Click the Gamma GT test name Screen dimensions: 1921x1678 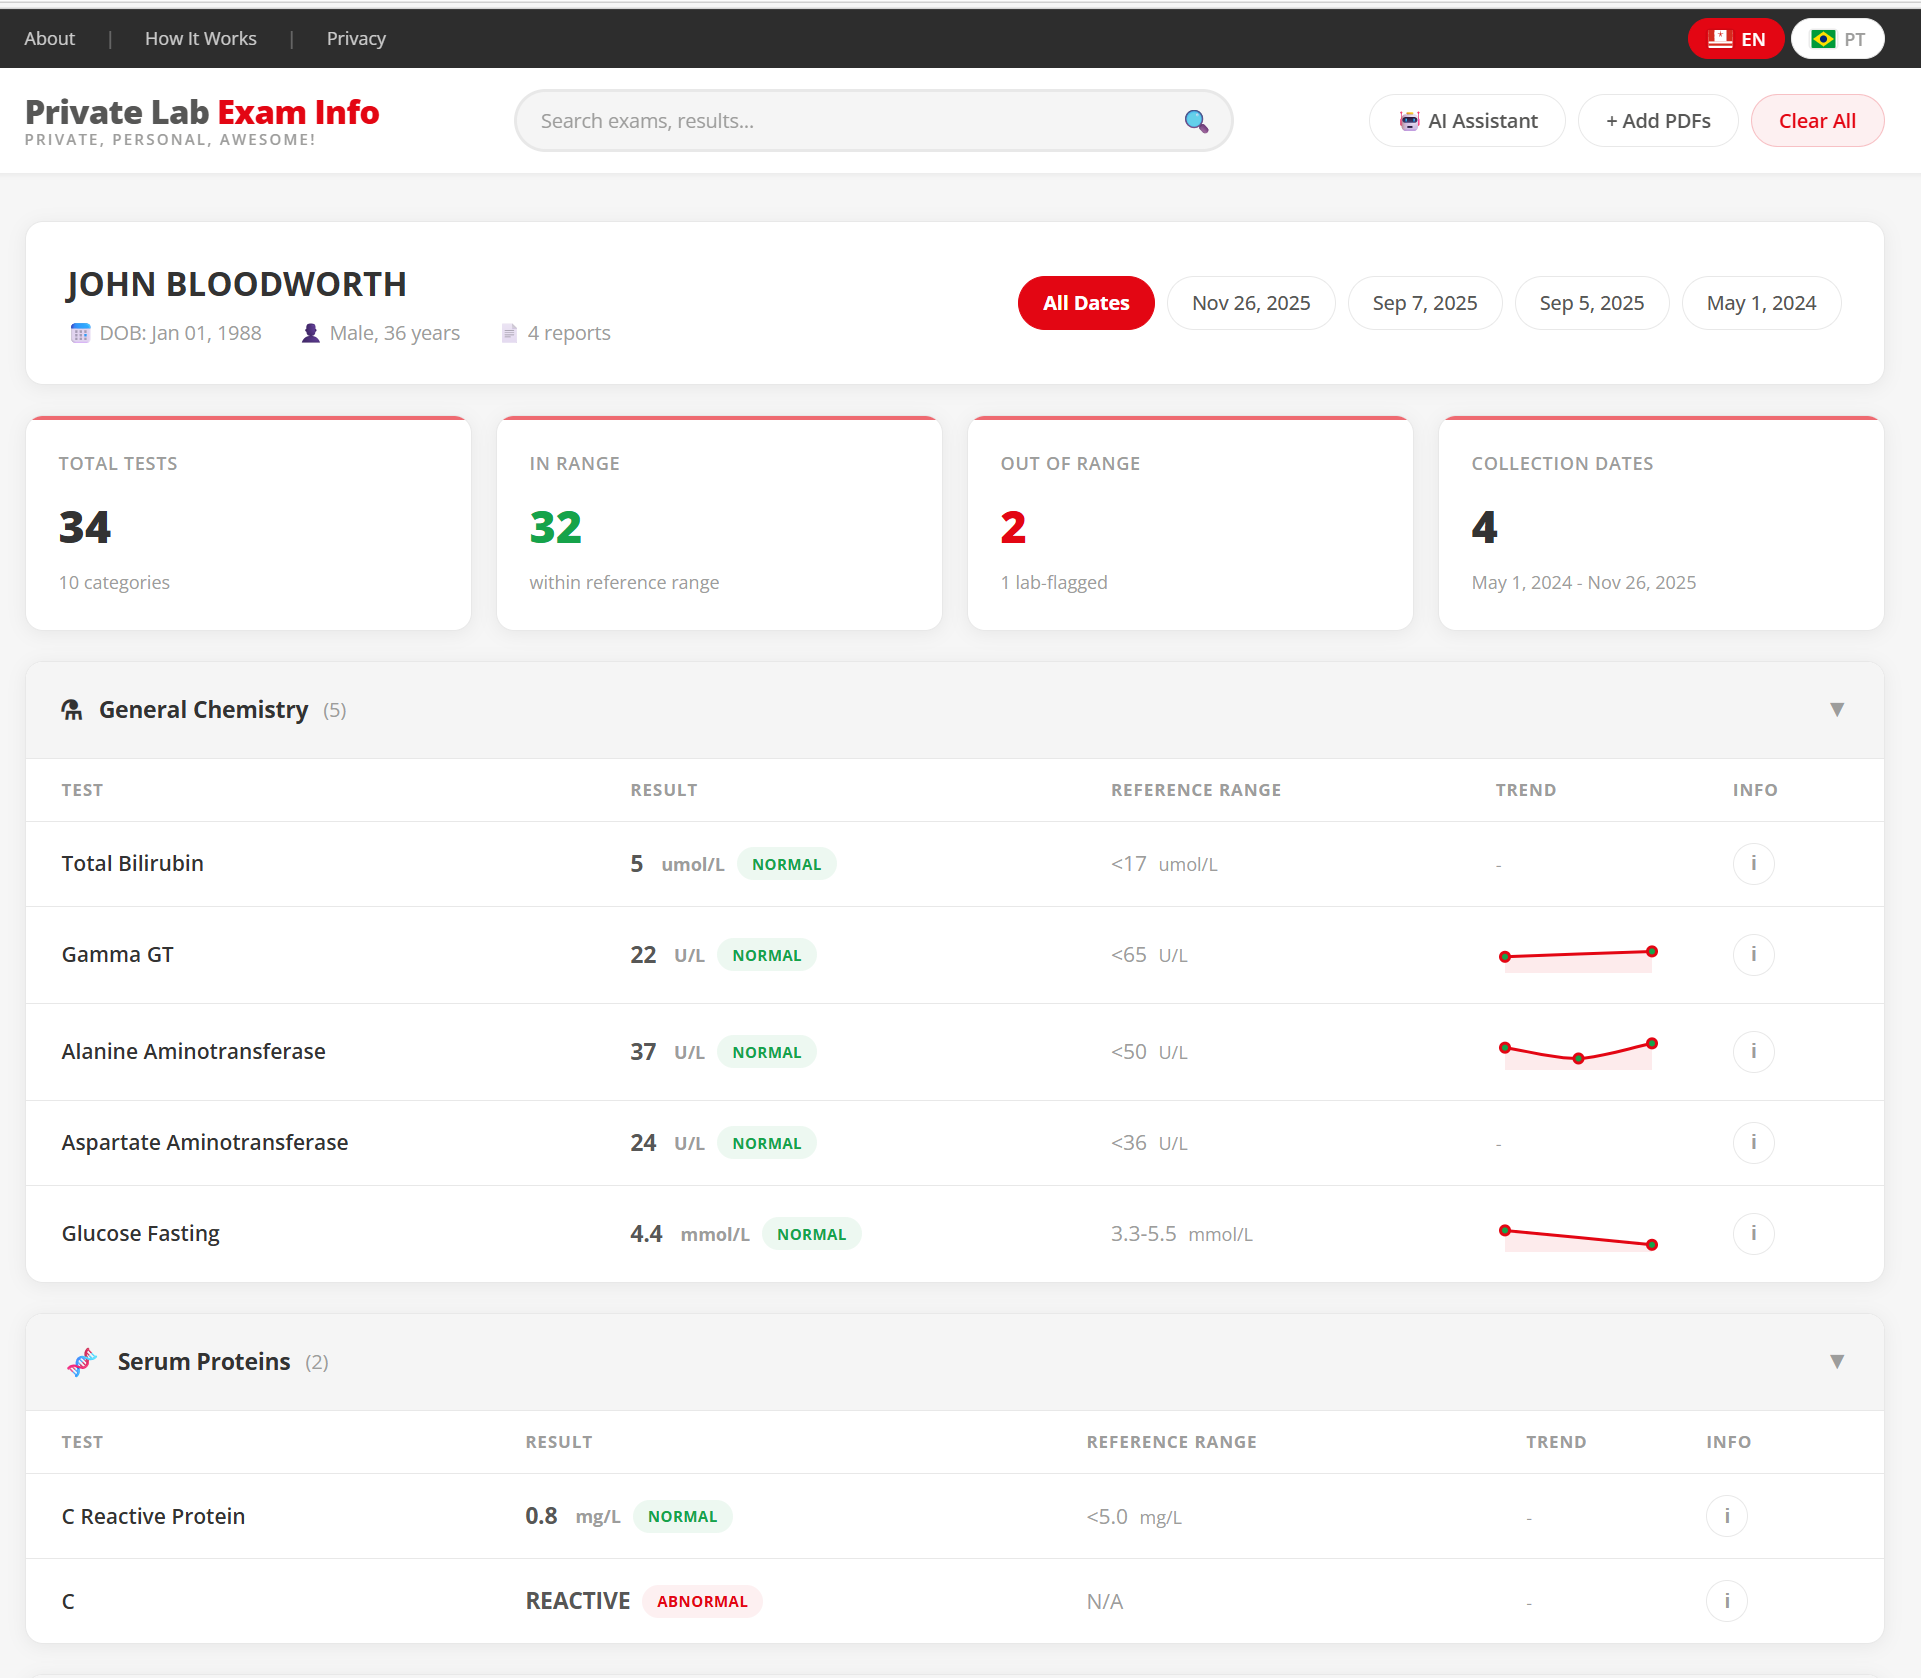click(117, 955)
